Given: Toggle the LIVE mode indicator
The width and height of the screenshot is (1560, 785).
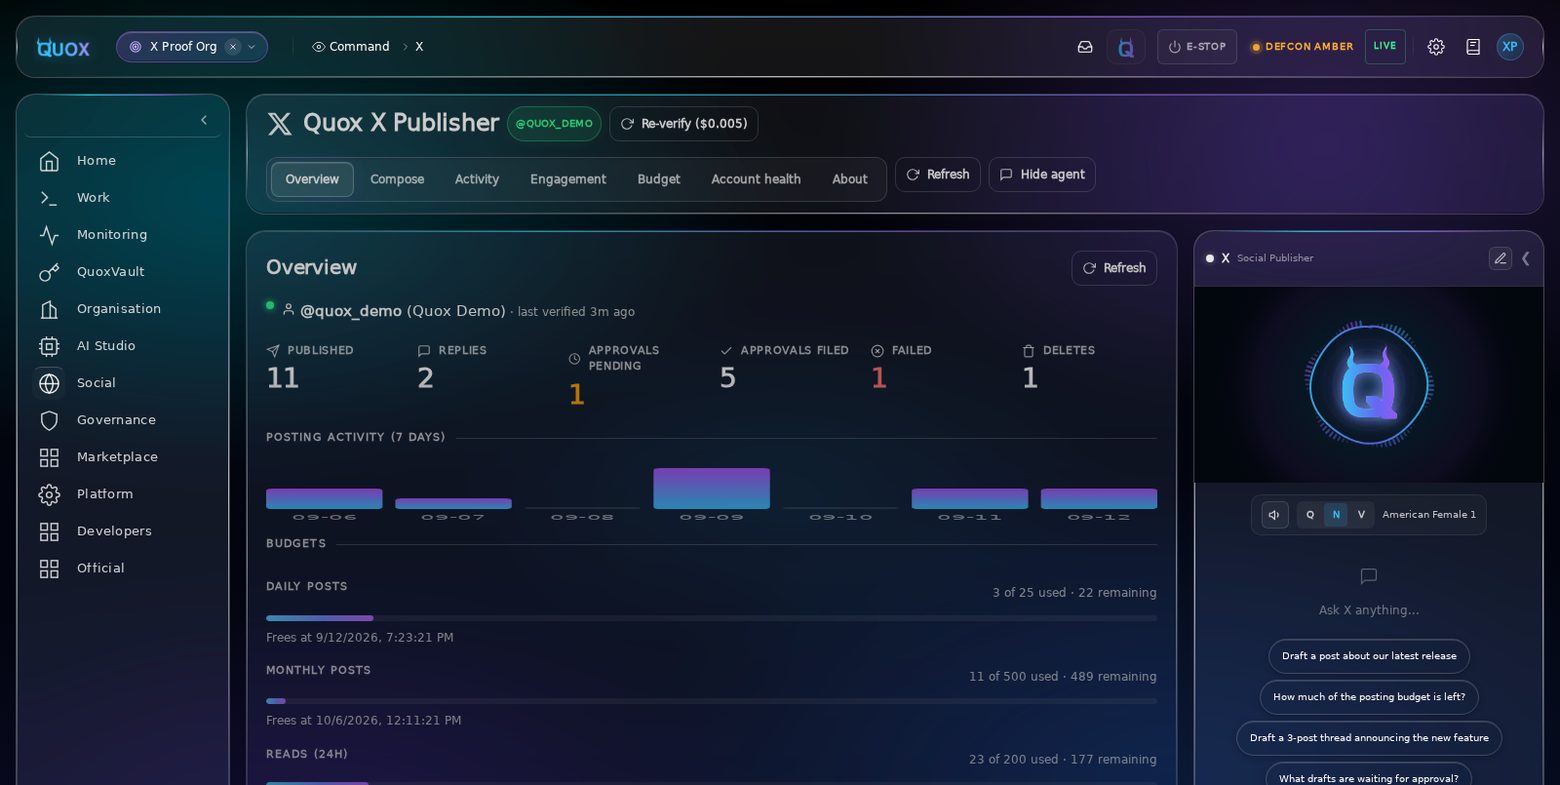Looking at the screenshot, I should pyautogui.click(x=1385, y=47).
